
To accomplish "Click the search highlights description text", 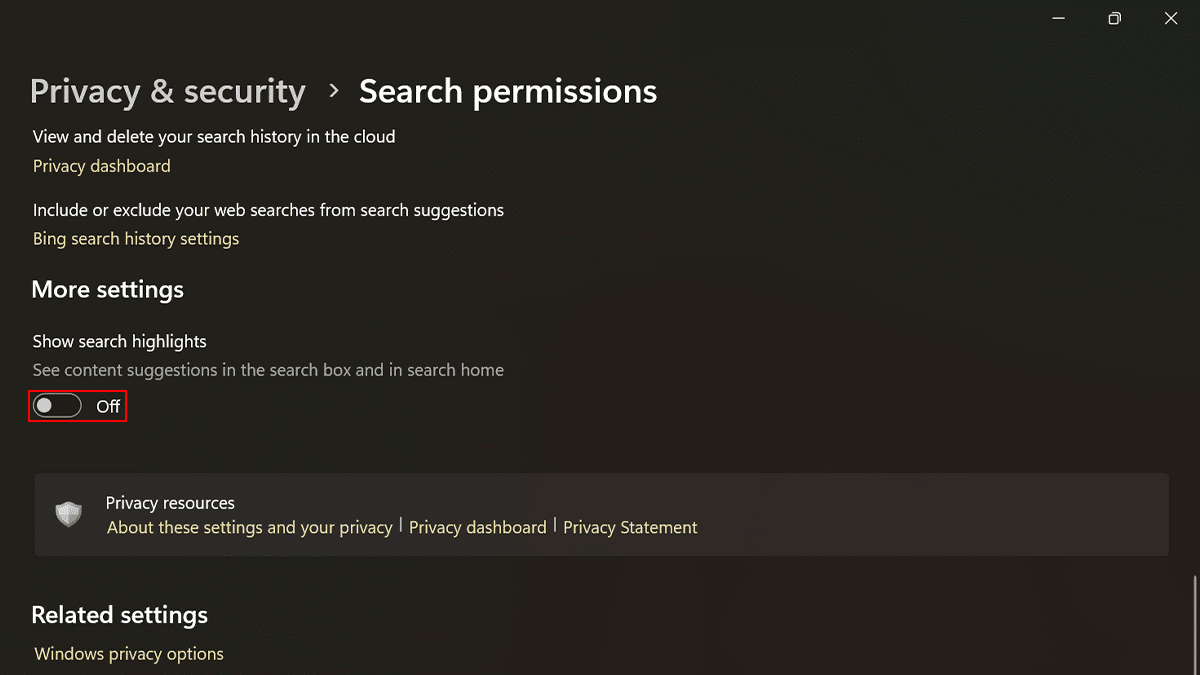I will pyautogui.click(x=268, y=370).
